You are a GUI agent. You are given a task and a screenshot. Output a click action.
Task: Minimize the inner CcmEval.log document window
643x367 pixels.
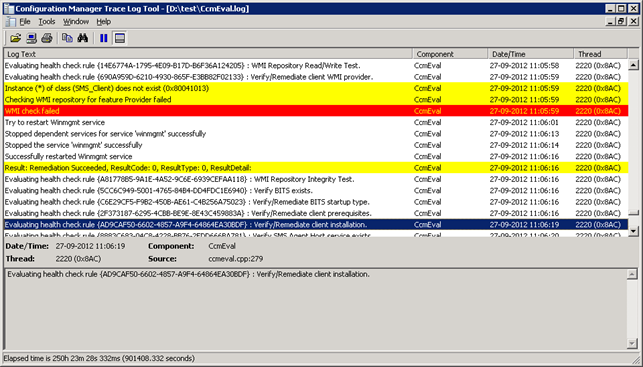[x=610, y=21]
